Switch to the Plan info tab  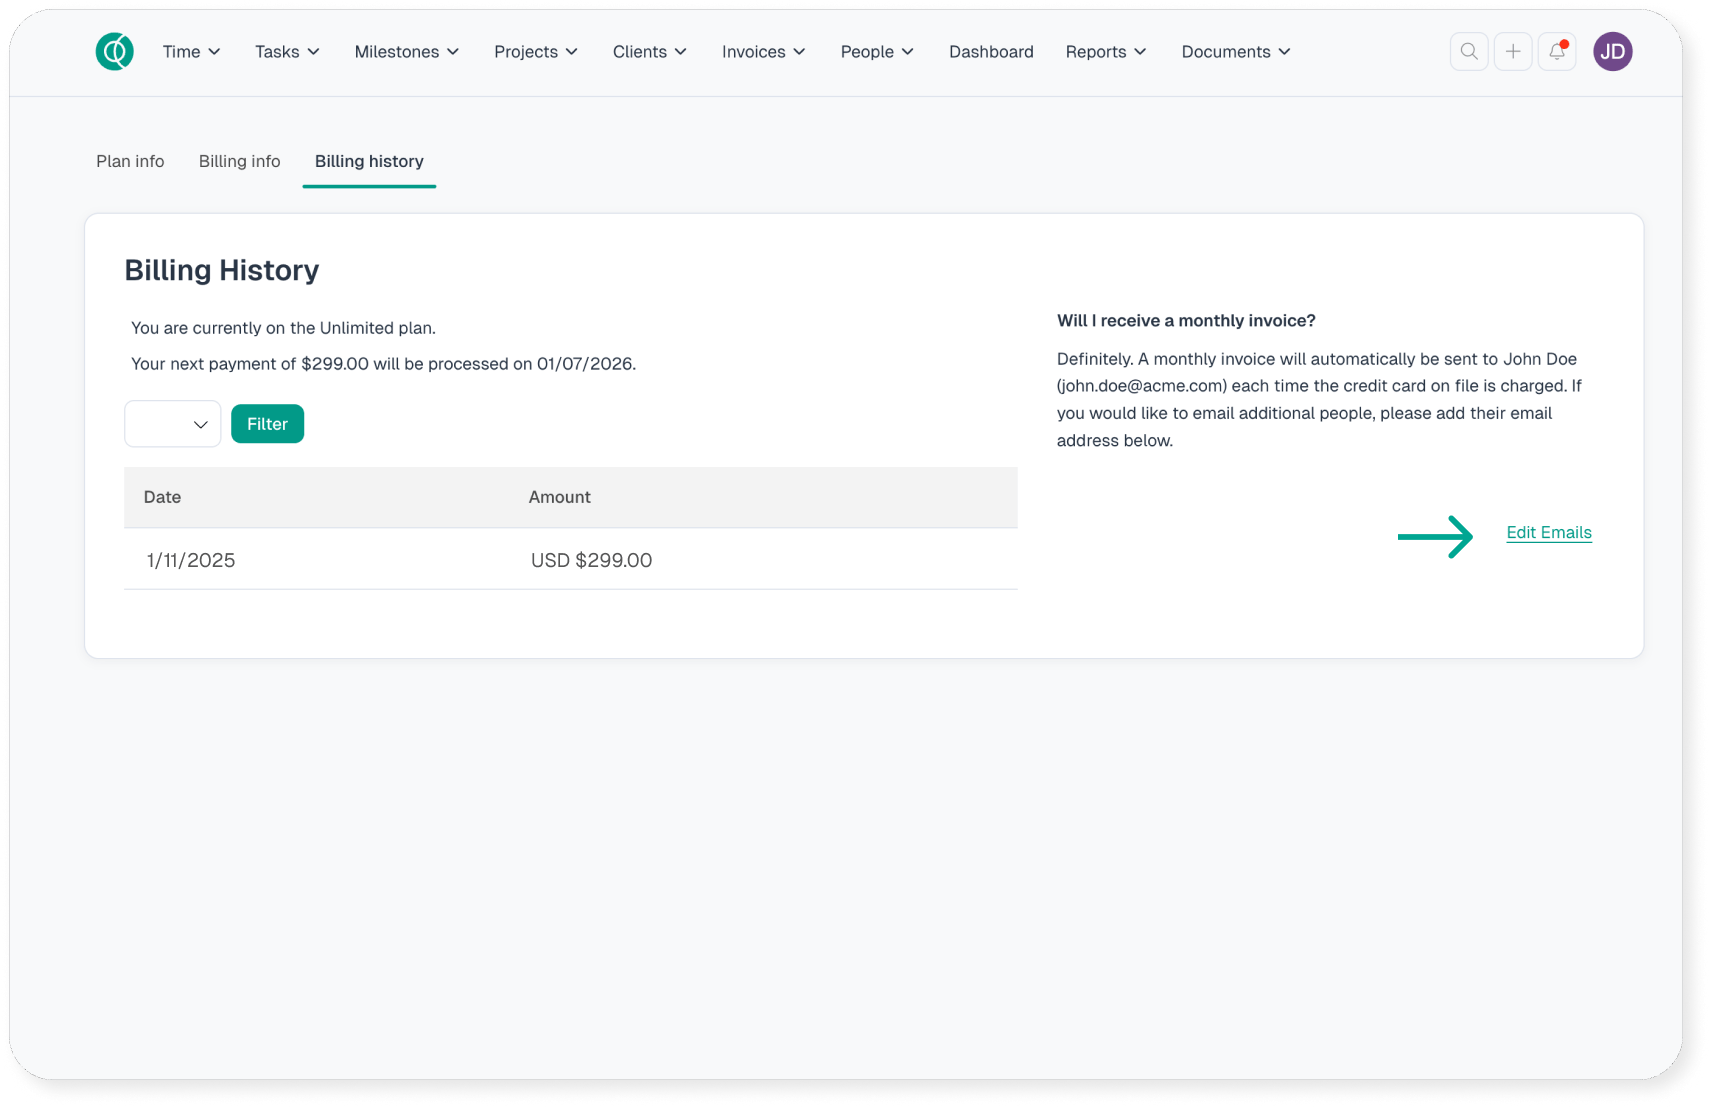(x=130, y=162)
